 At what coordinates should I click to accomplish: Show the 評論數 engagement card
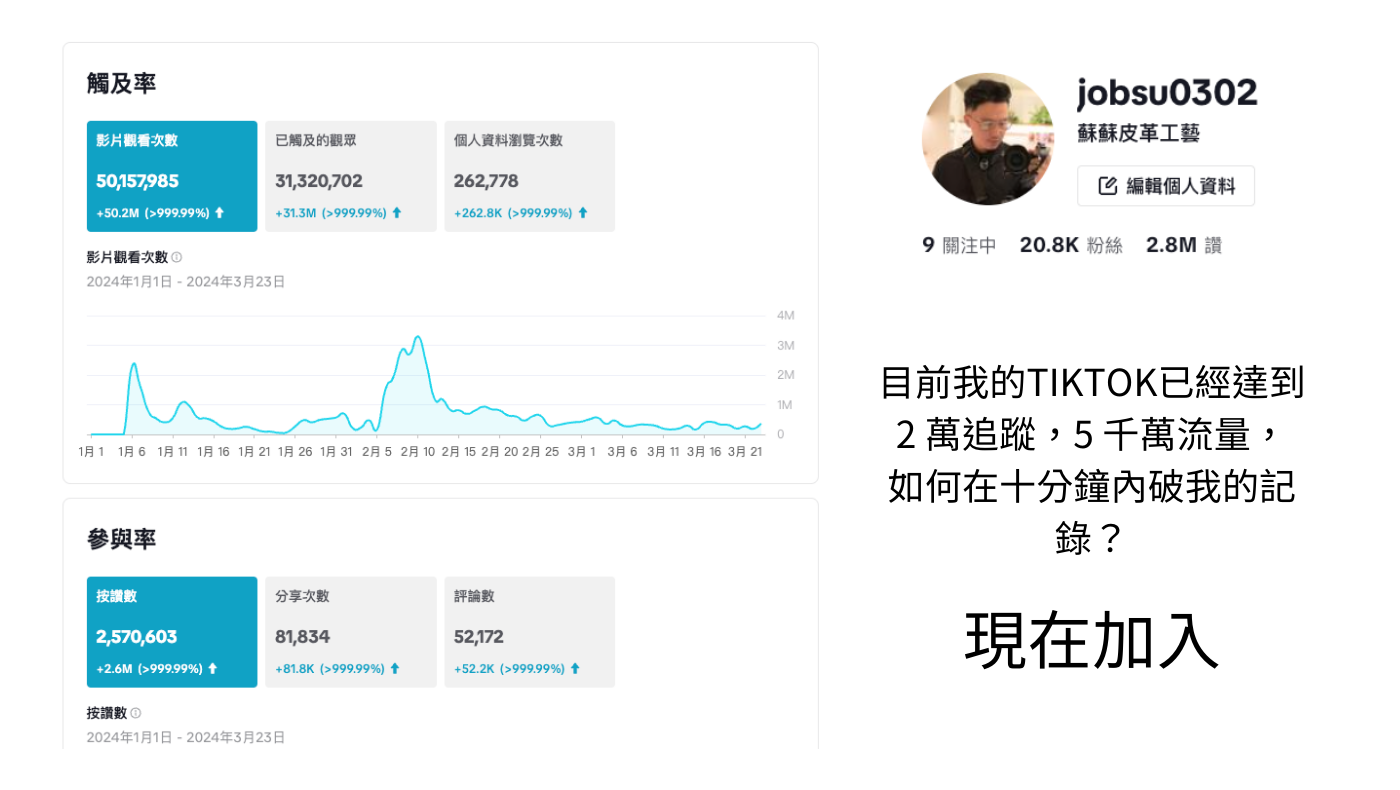(x=530, y=632)
